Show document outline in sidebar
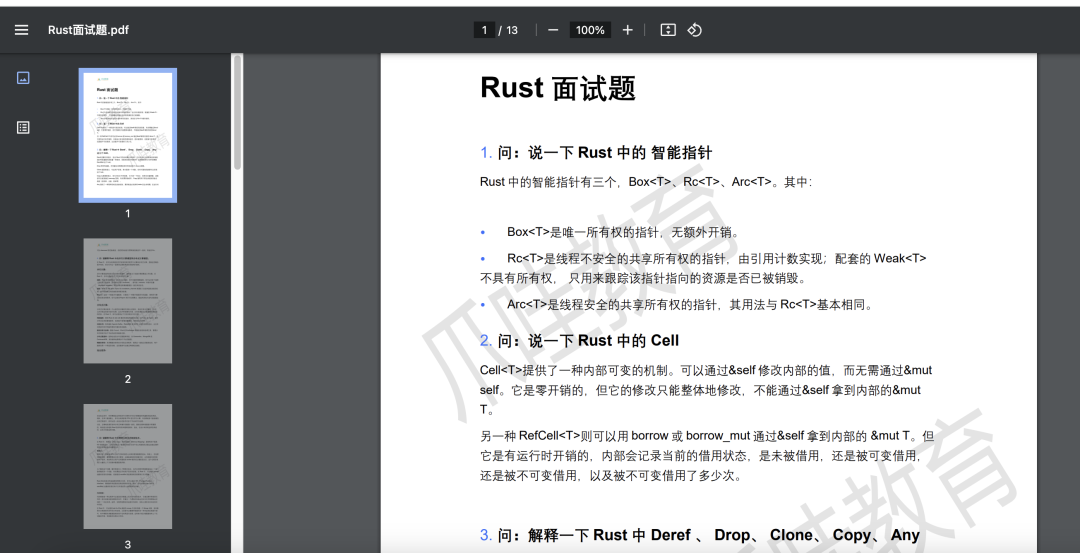The image size is (1080, 553). tap(23, 127)
